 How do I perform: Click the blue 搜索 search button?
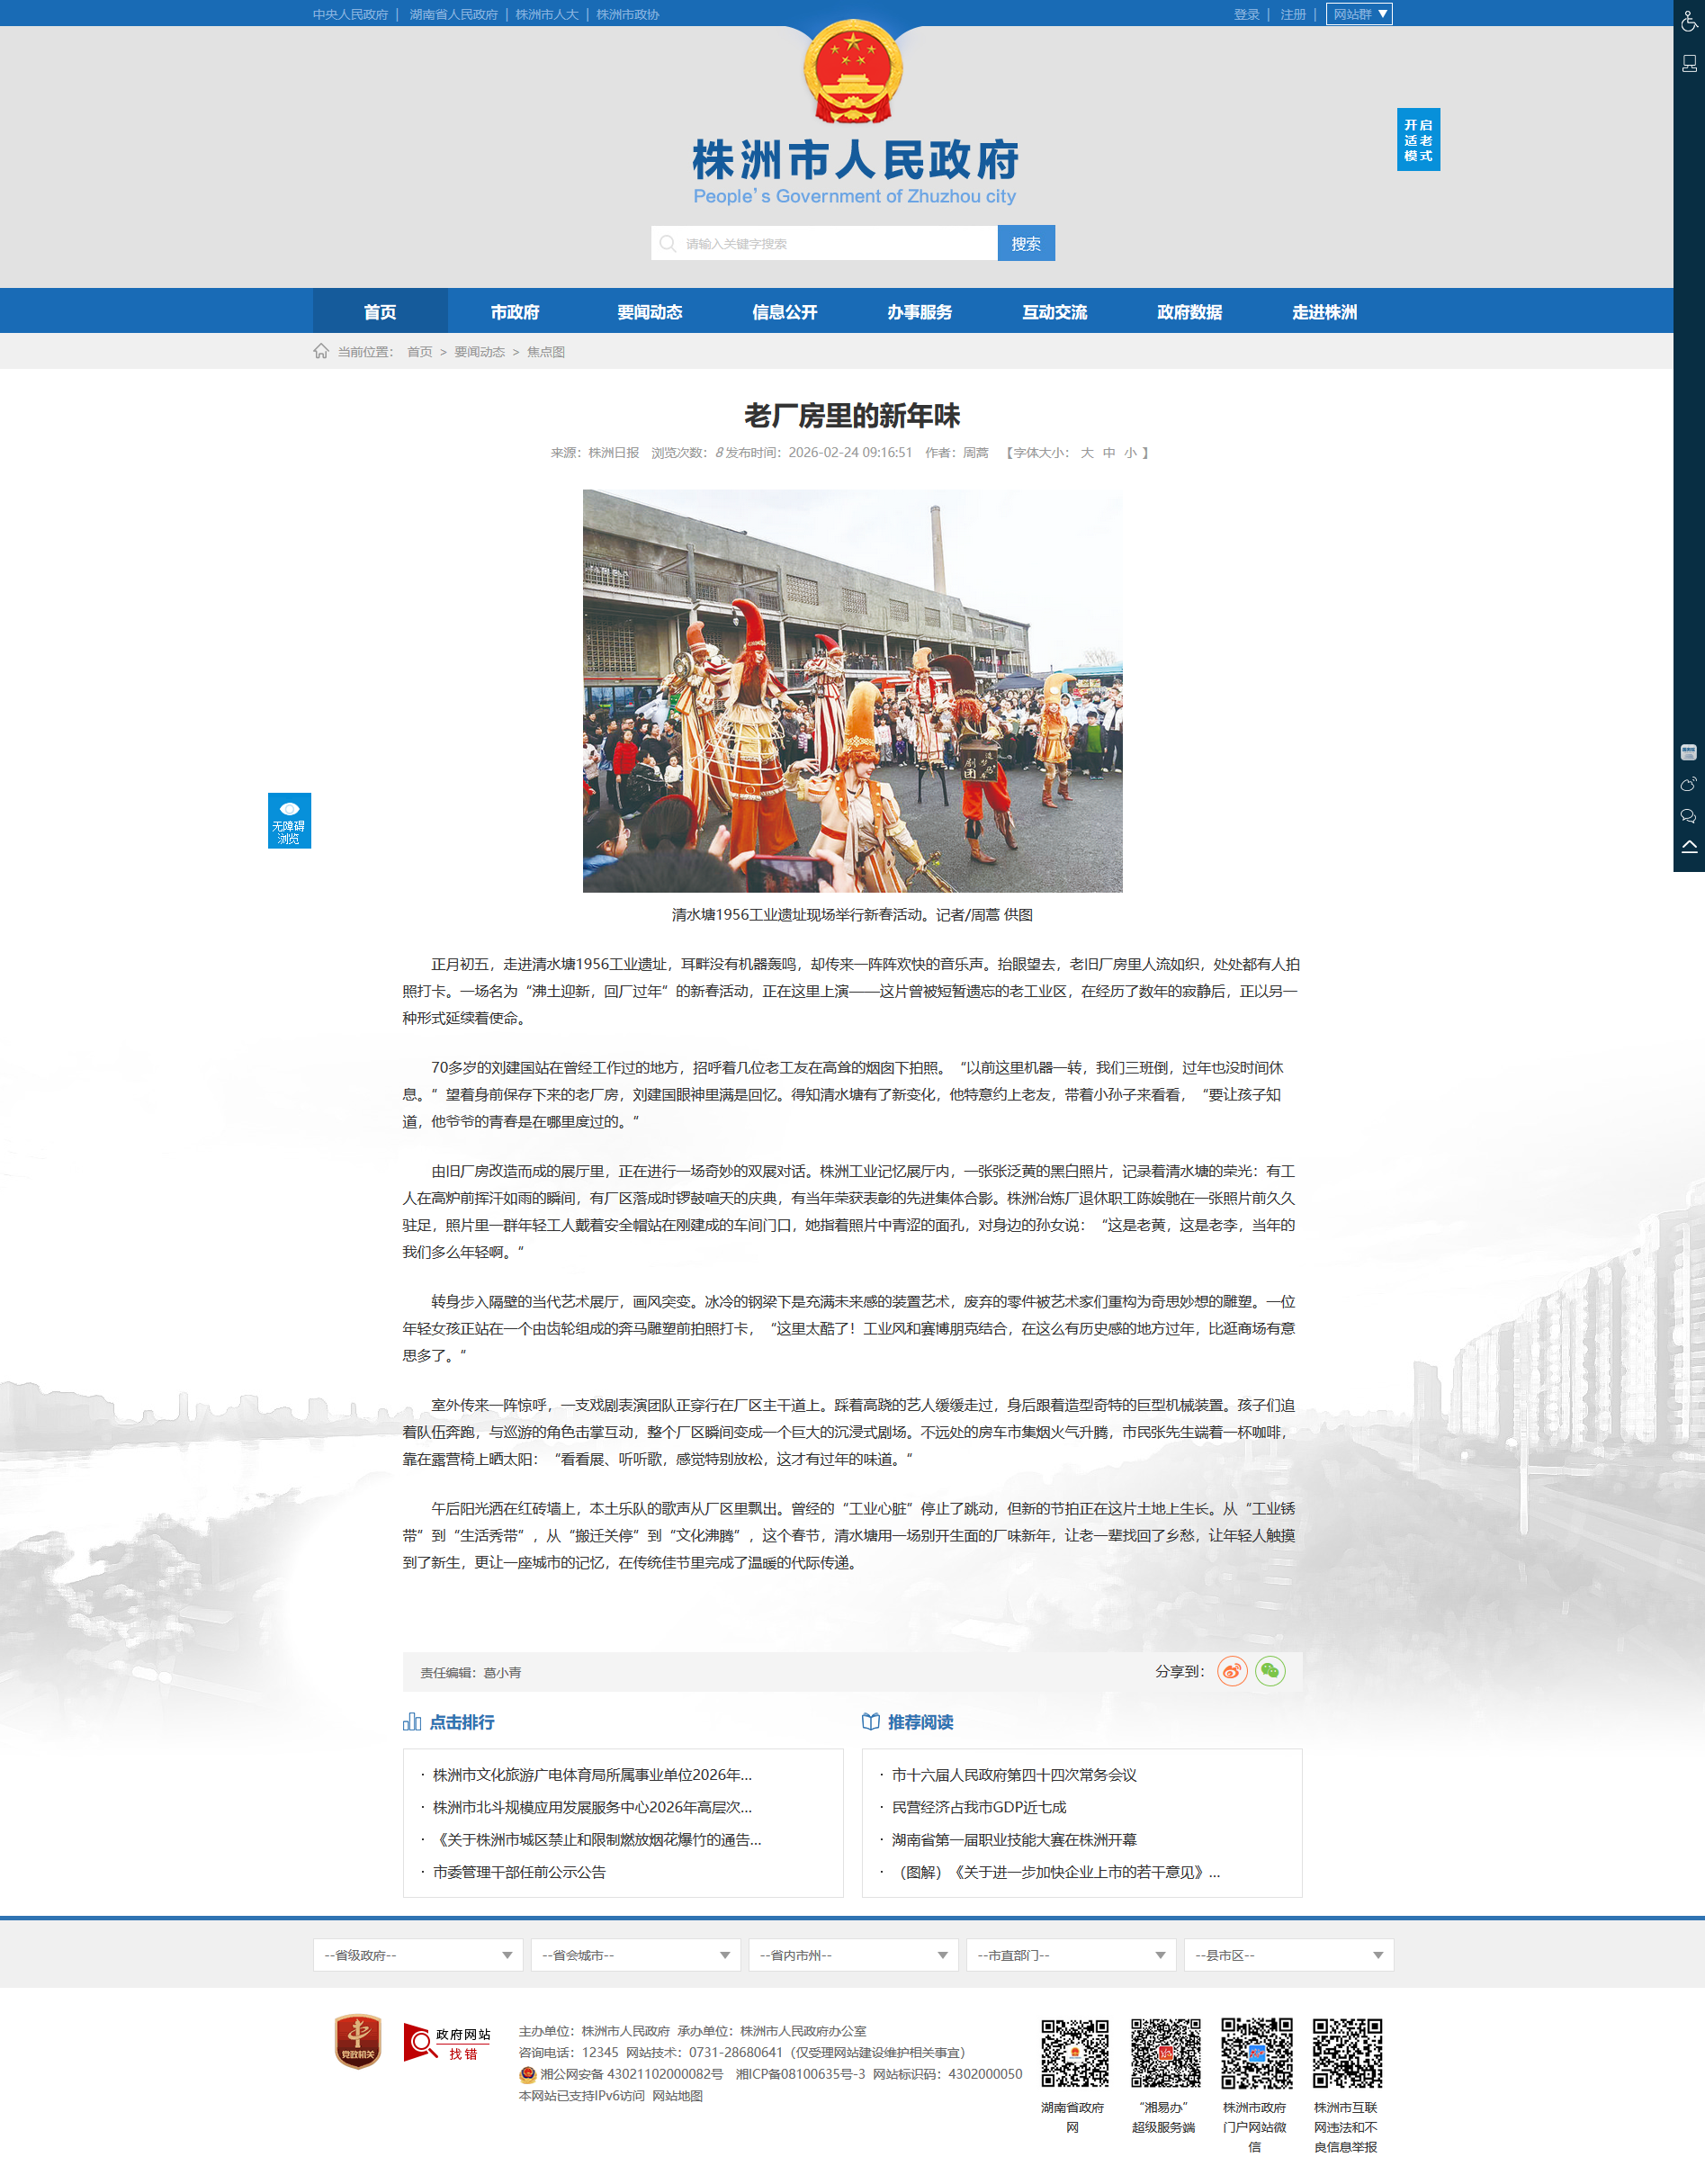pos(1025,243)
